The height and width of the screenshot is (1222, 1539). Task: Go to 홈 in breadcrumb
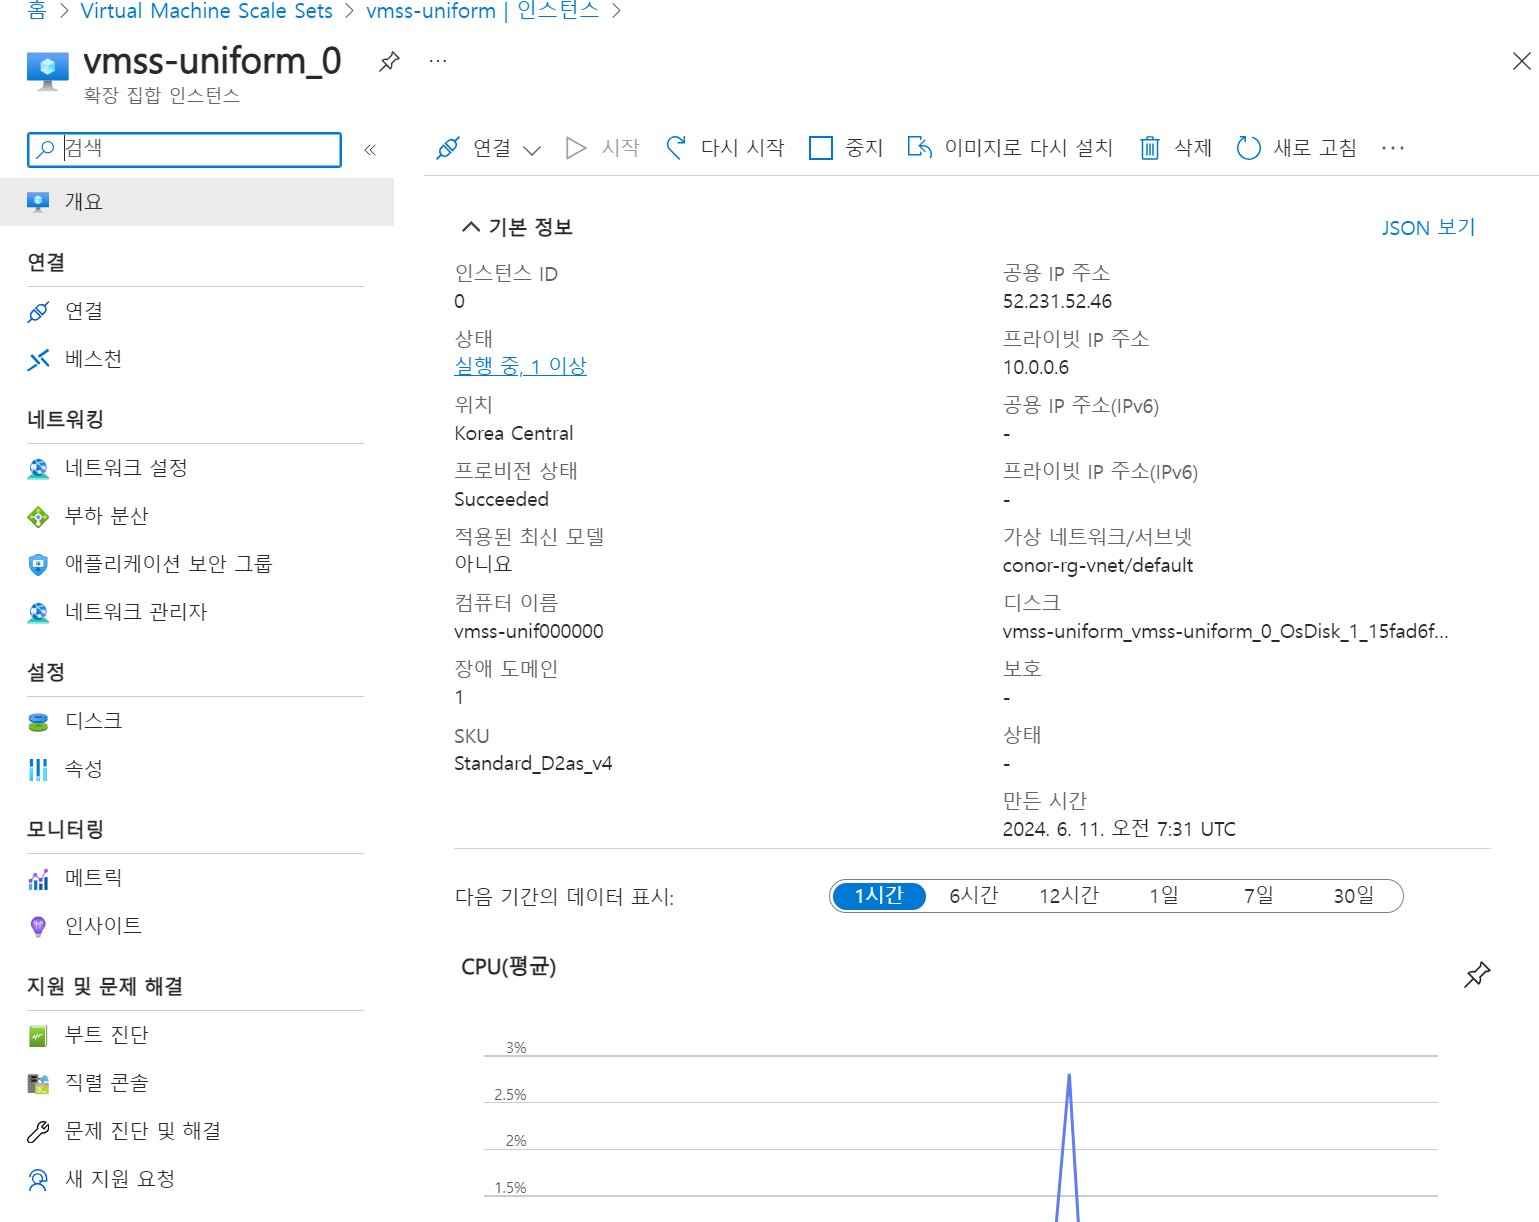37,11
